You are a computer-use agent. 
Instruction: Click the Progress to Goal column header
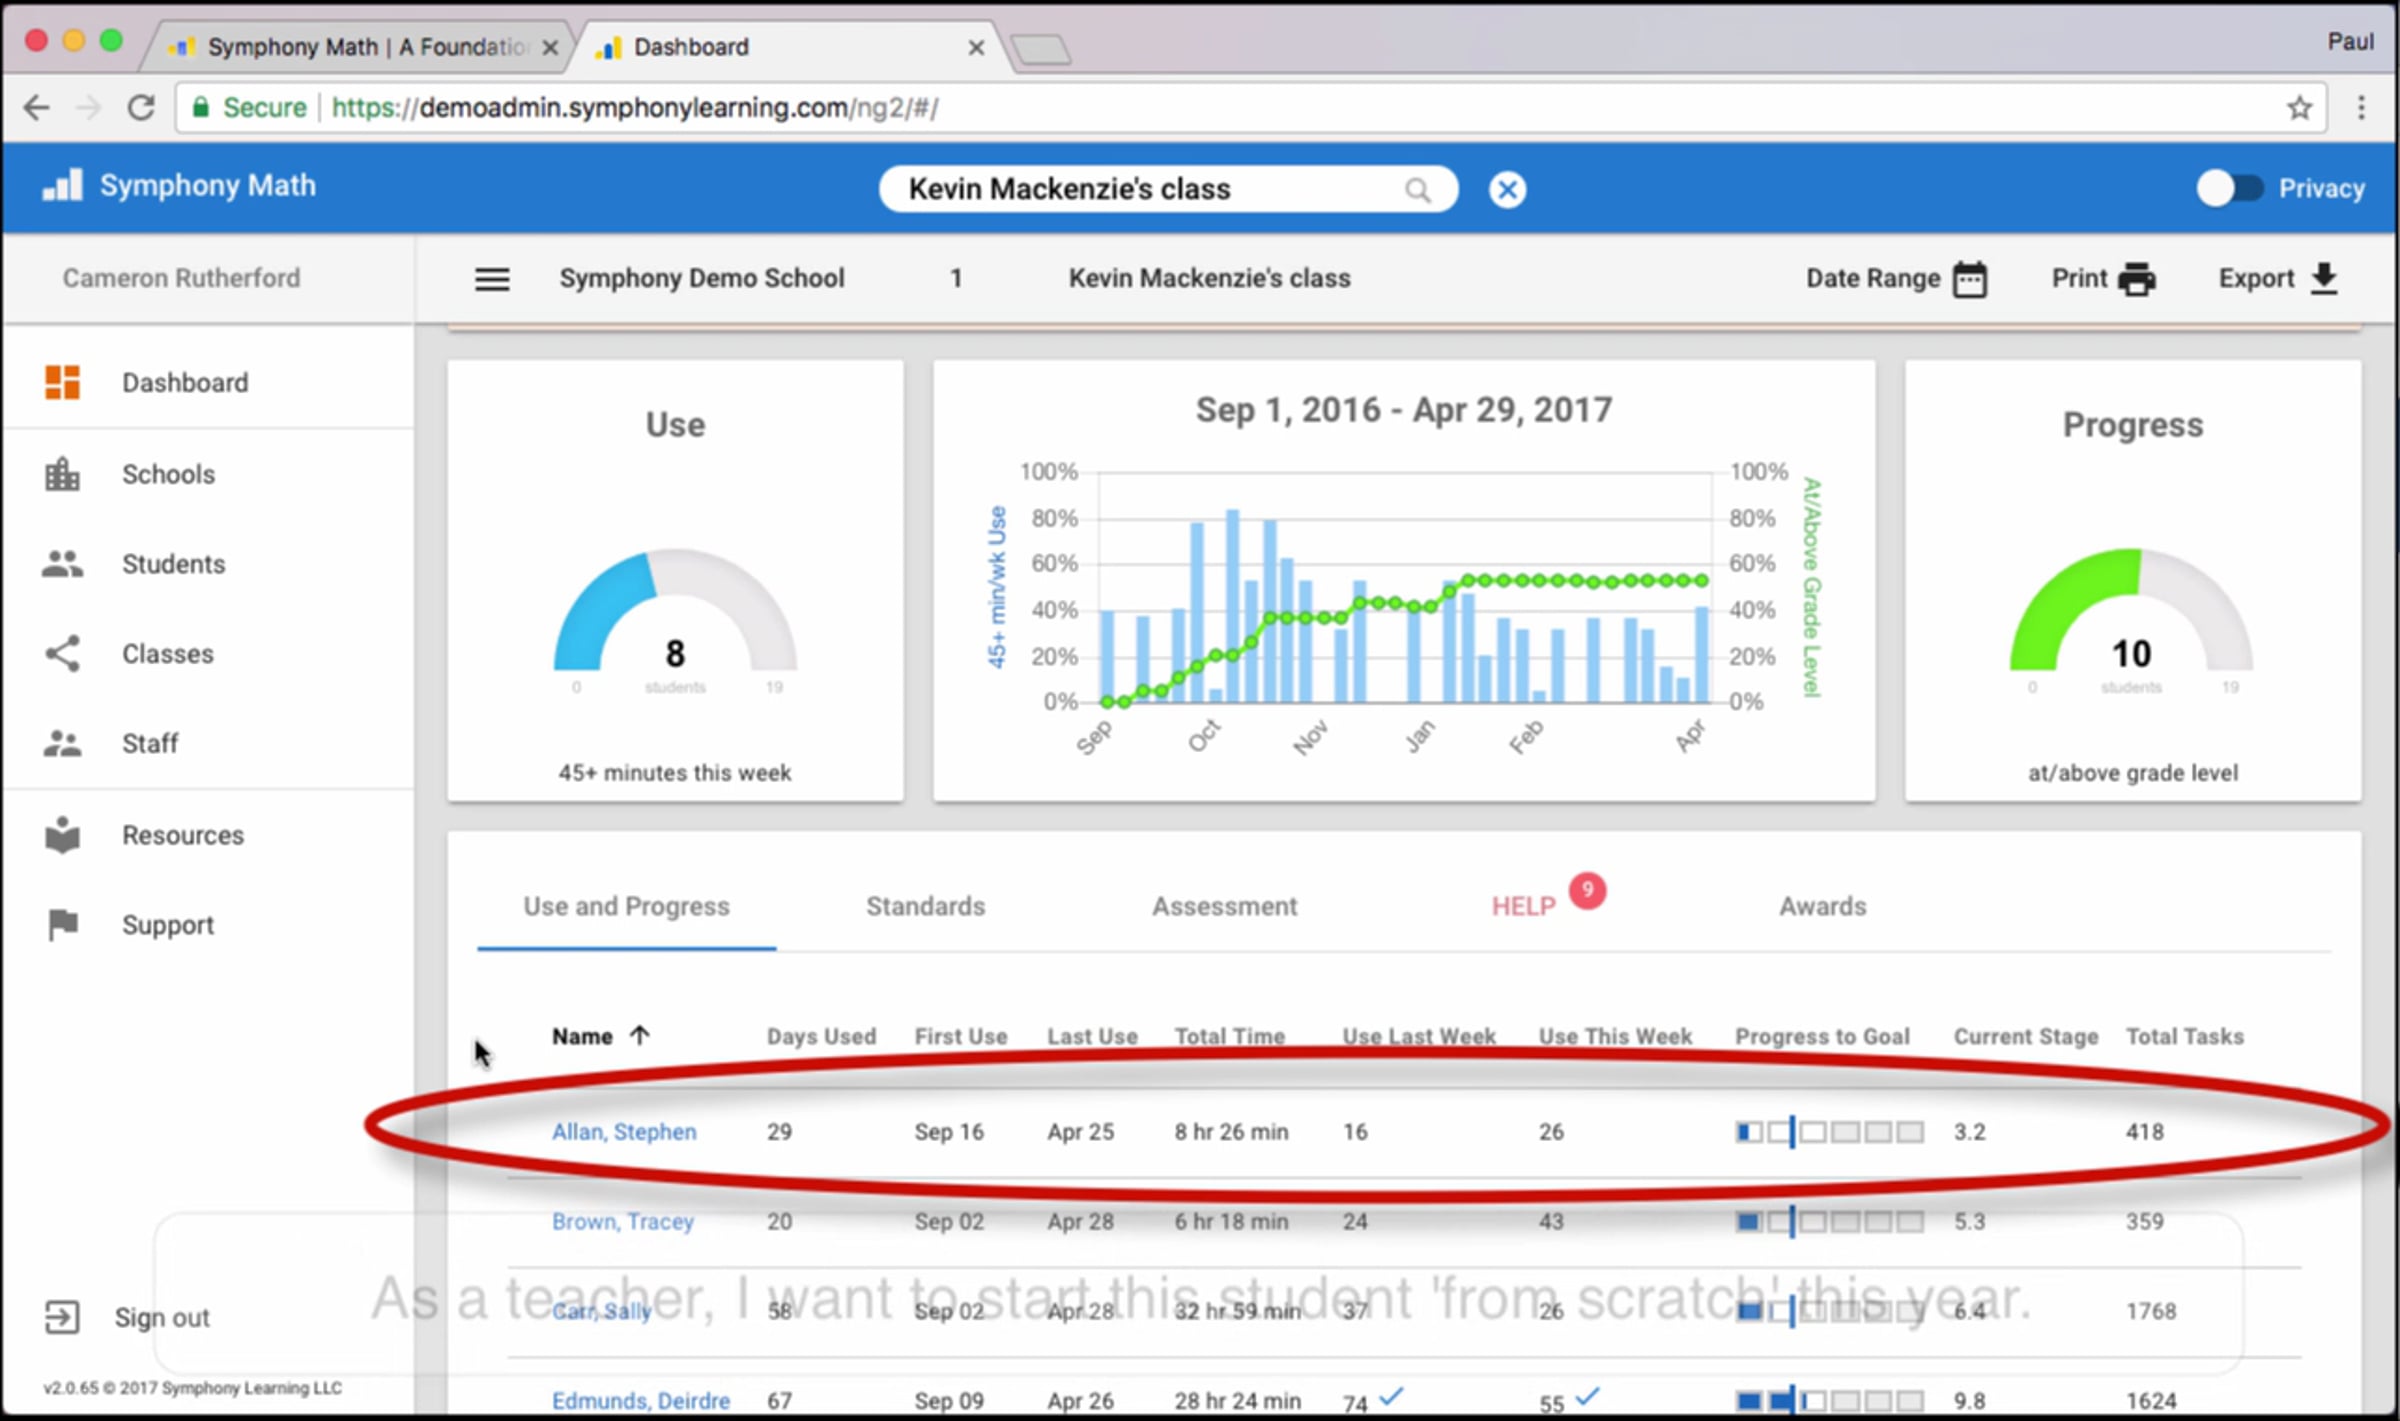[1822, 1036]
